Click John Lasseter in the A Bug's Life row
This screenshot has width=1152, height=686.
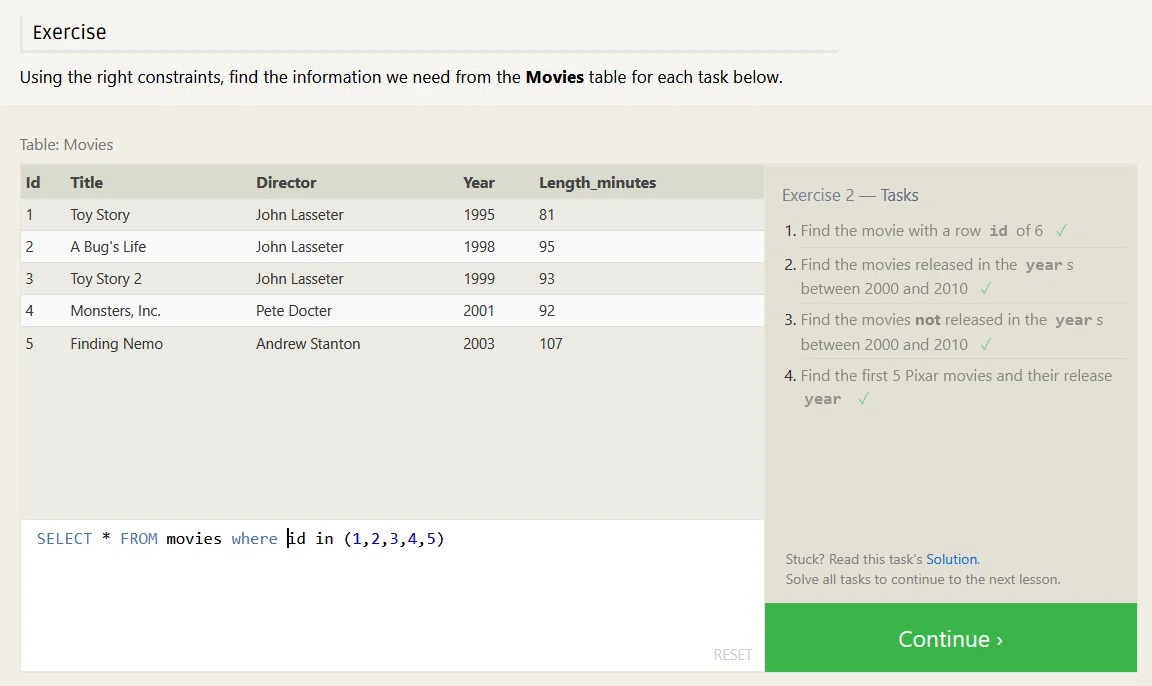pos(300,247)
